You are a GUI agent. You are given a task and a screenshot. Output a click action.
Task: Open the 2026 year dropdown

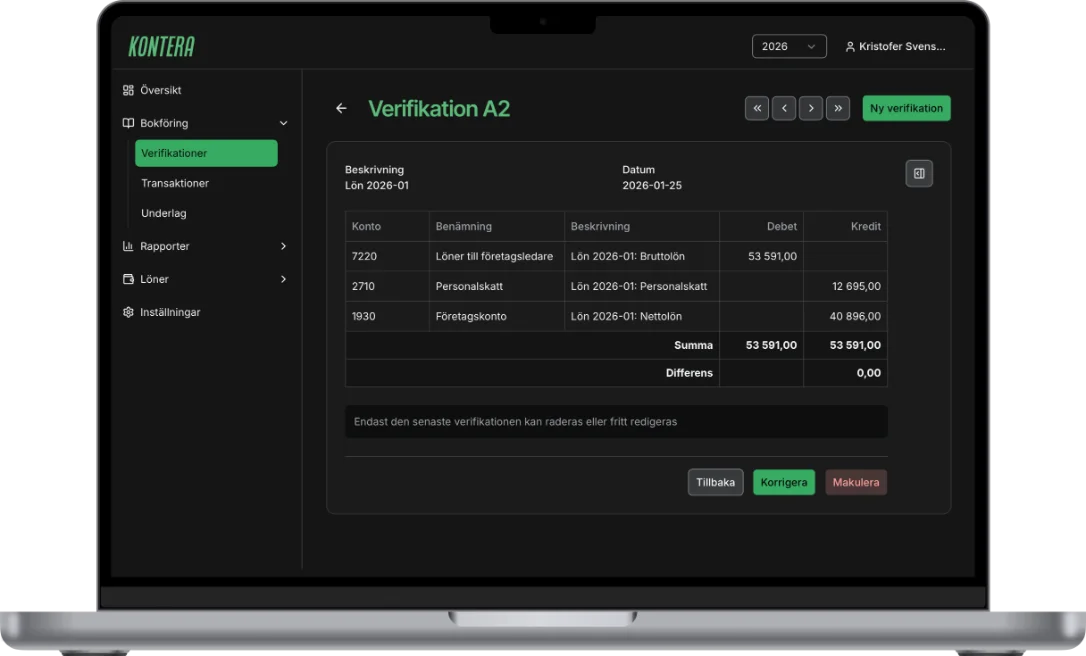(x=789, y=46)
